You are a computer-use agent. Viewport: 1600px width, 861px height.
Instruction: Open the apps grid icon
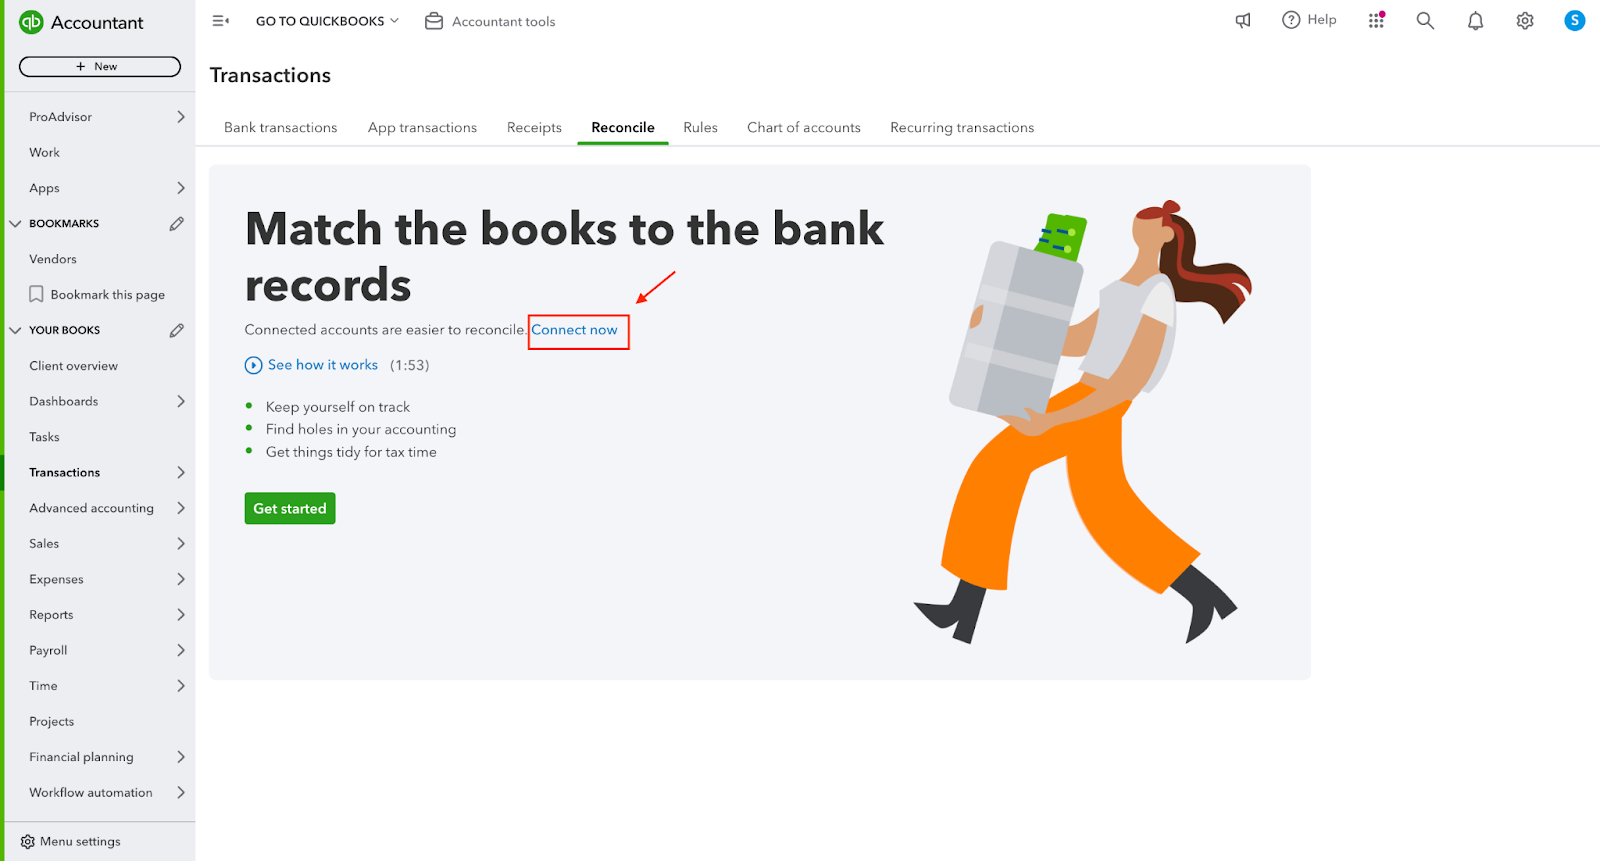point(1377,20)
